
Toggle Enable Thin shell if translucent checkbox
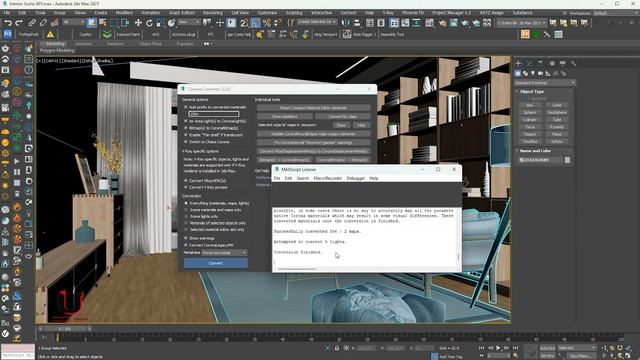[186, 135]
